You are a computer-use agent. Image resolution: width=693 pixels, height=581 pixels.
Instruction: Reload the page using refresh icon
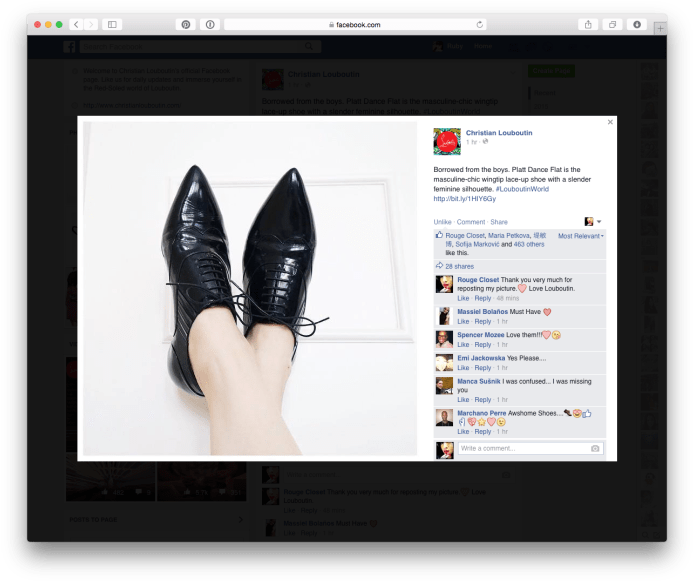480,24
